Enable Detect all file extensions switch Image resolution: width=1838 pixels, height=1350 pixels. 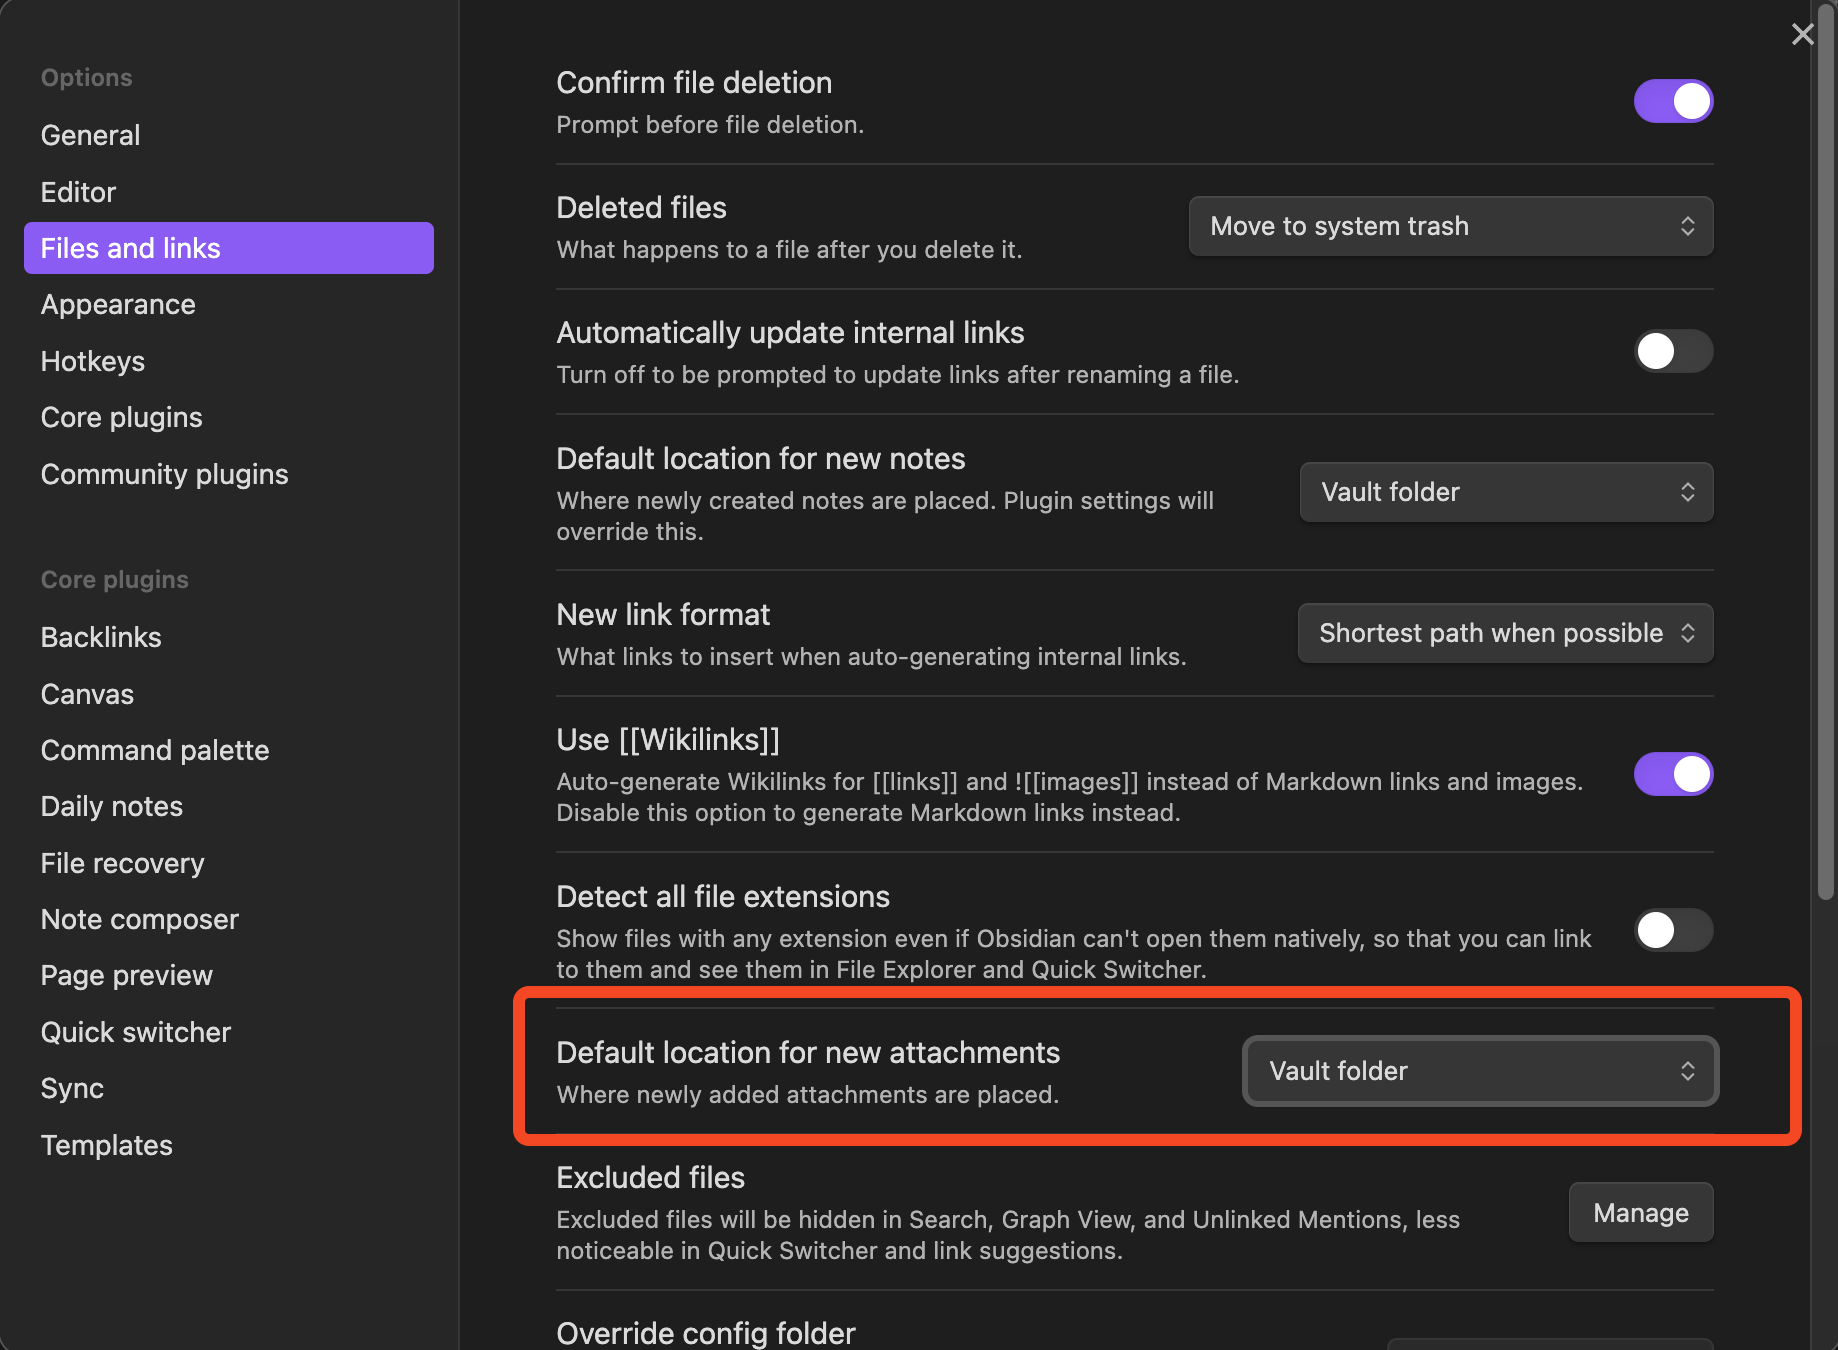(1673, 930)
